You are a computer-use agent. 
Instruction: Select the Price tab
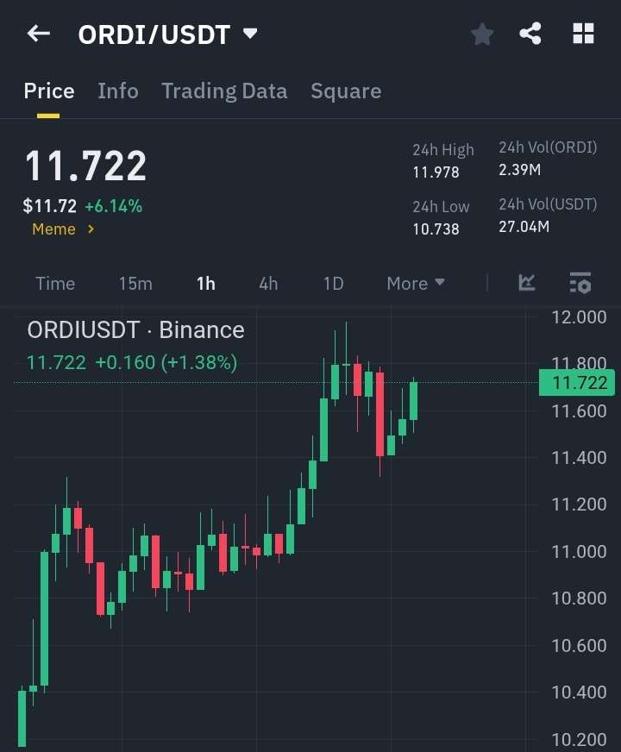[x=49, y=91]
